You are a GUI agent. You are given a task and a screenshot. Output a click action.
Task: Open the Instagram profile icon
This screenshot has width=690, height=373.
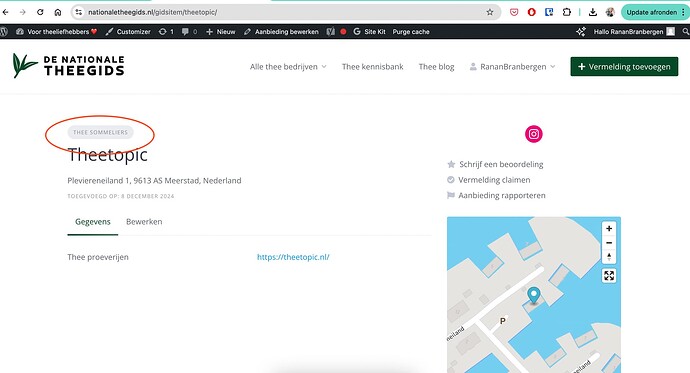(x=533, y=134)
